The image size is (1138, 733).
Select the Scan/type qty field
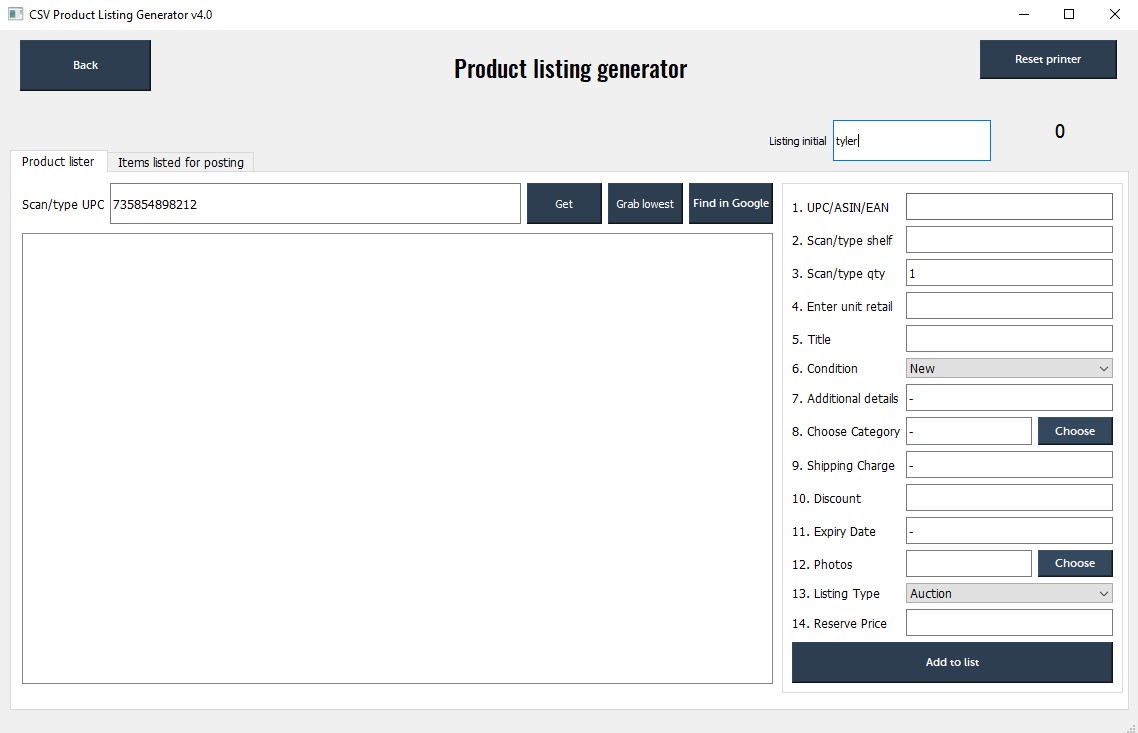click(1008, 272)
